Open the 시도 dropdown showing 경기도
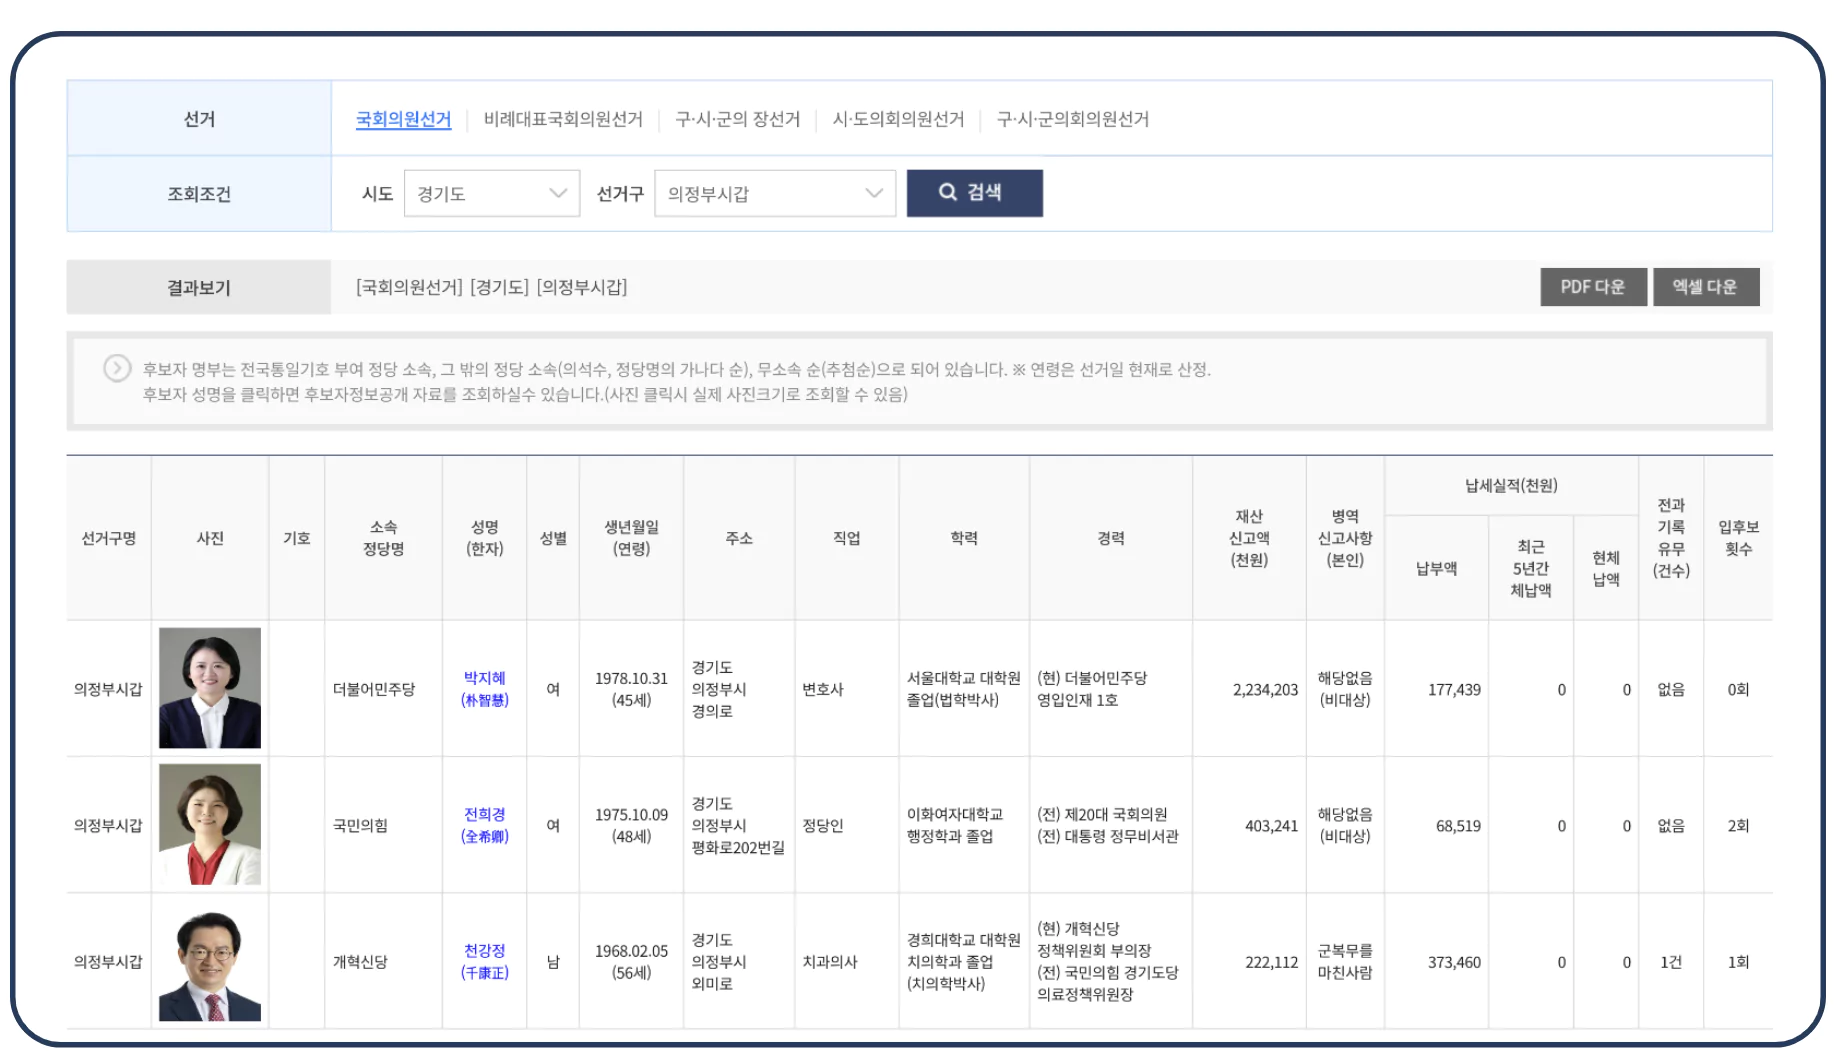The width and height of the screenshot is (1848, 1056). (x=492, y=193)
